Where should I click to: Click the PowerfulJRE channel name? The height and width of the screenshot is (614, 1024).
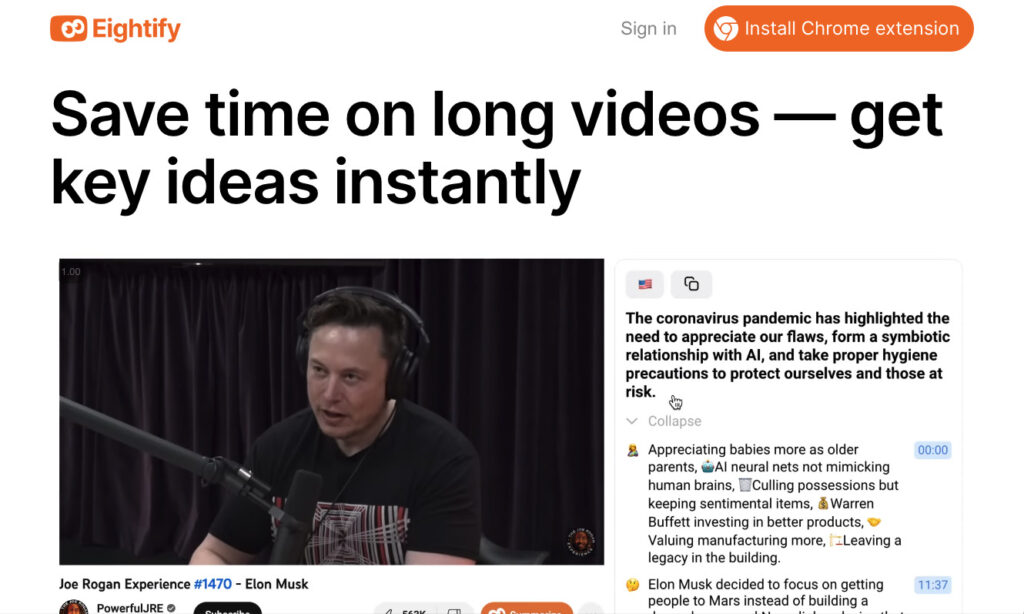pyautogui.click(x=130, y=608)
